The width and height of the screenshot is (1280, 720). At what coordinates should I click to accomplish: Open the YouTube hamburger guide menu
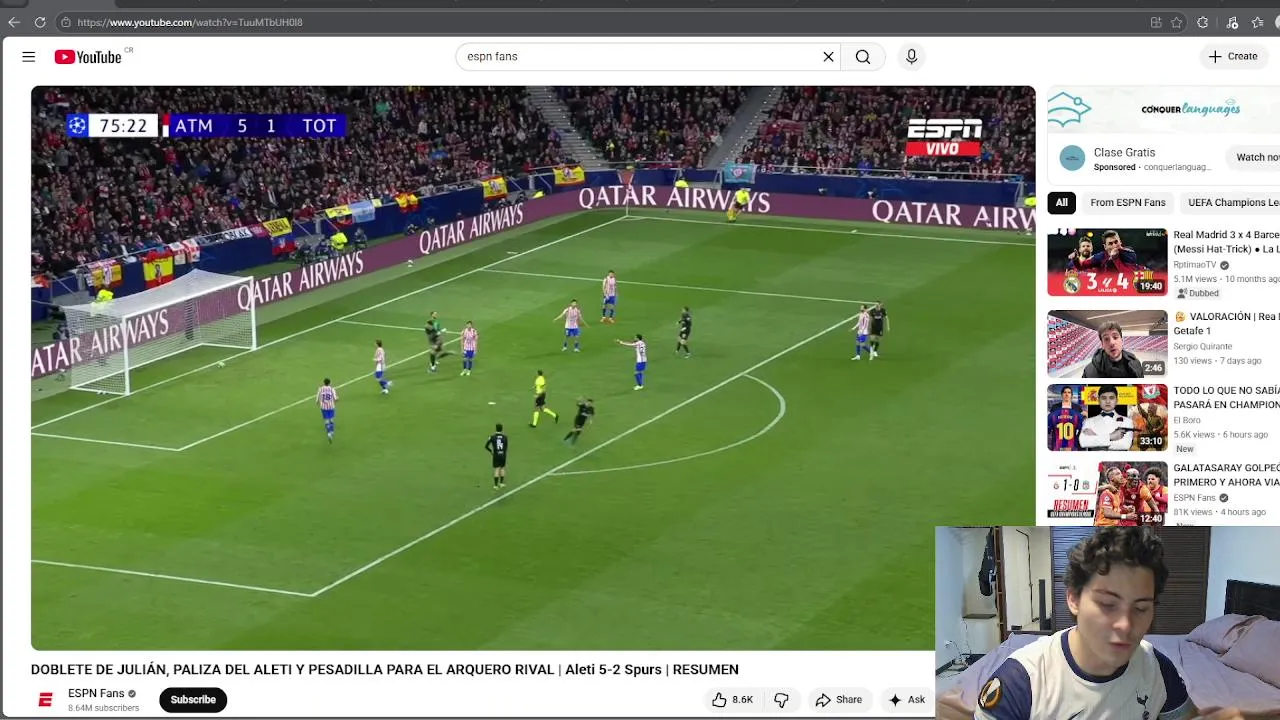29,57
